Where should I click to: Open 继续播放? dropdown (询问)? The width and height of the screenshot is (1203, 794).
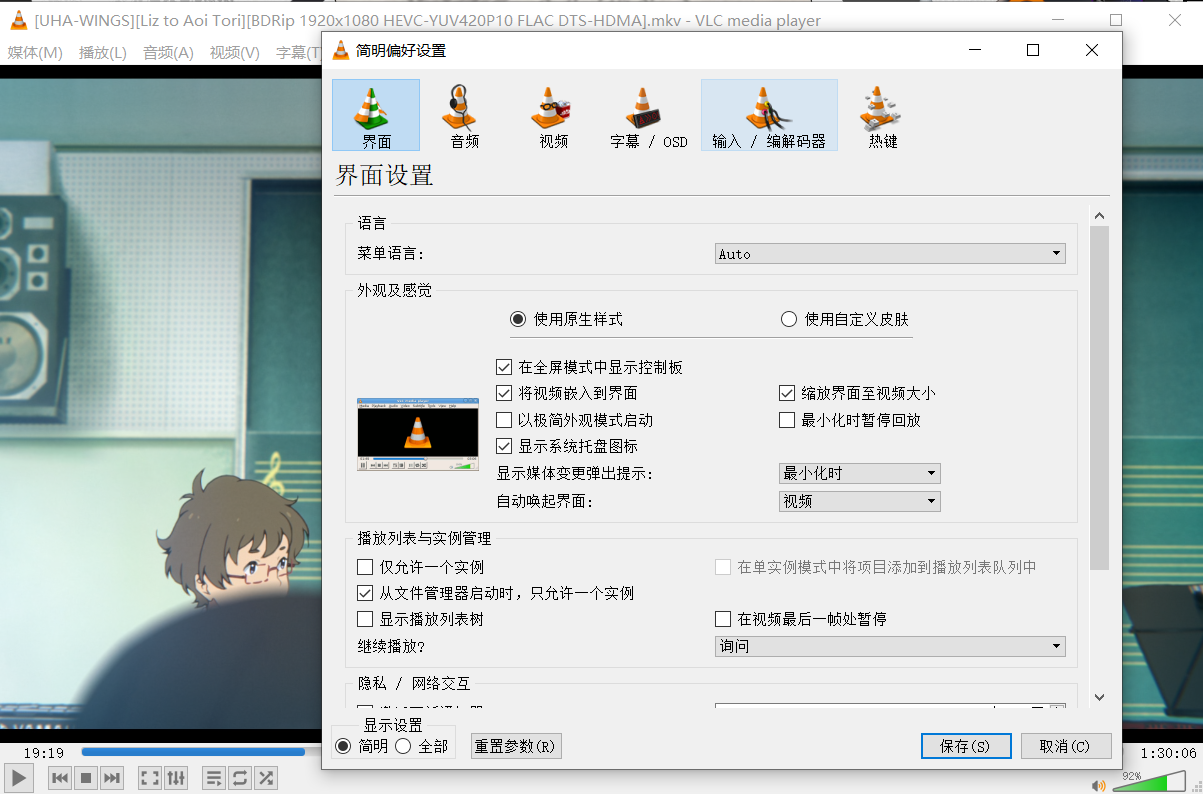pyautogui.click(x=890, y=646)
